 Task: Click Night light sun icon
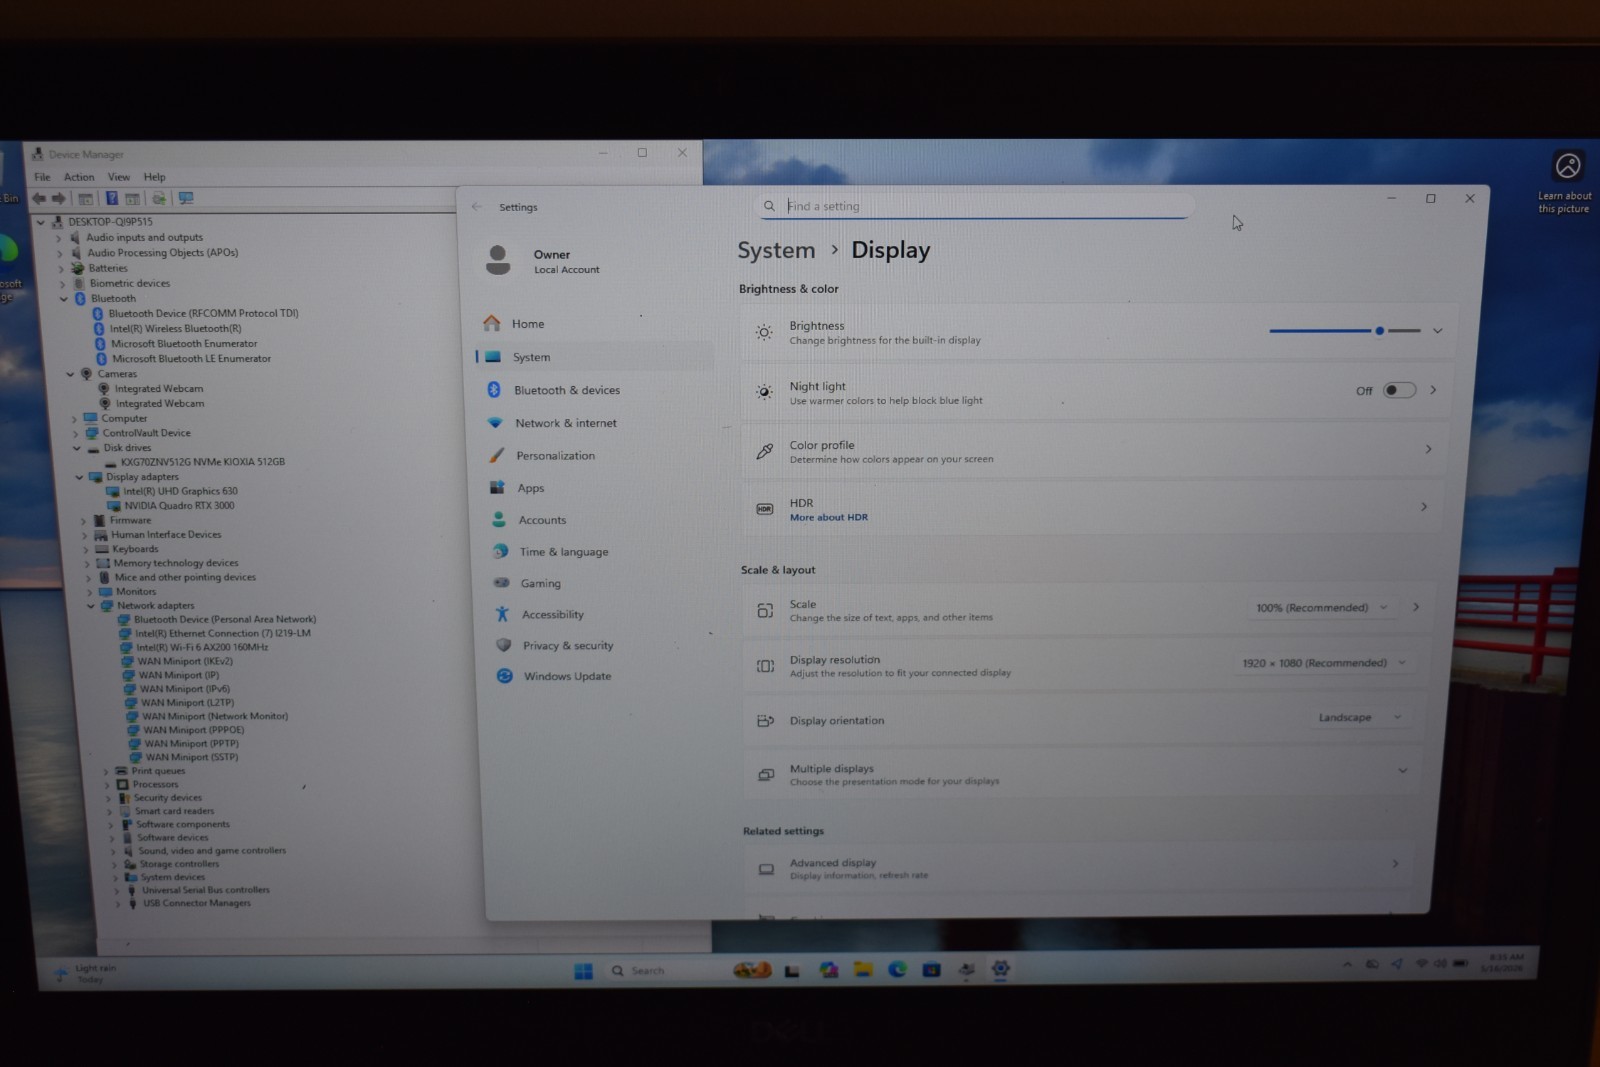(x=764, y=392)
